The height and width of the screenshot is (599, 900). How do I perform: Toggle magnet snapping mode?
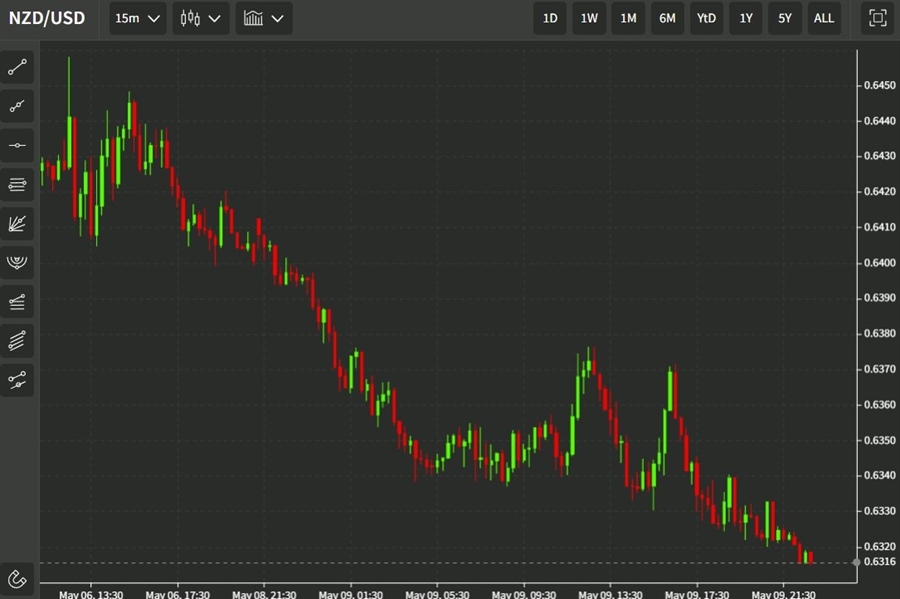click(x=17, y=578)
